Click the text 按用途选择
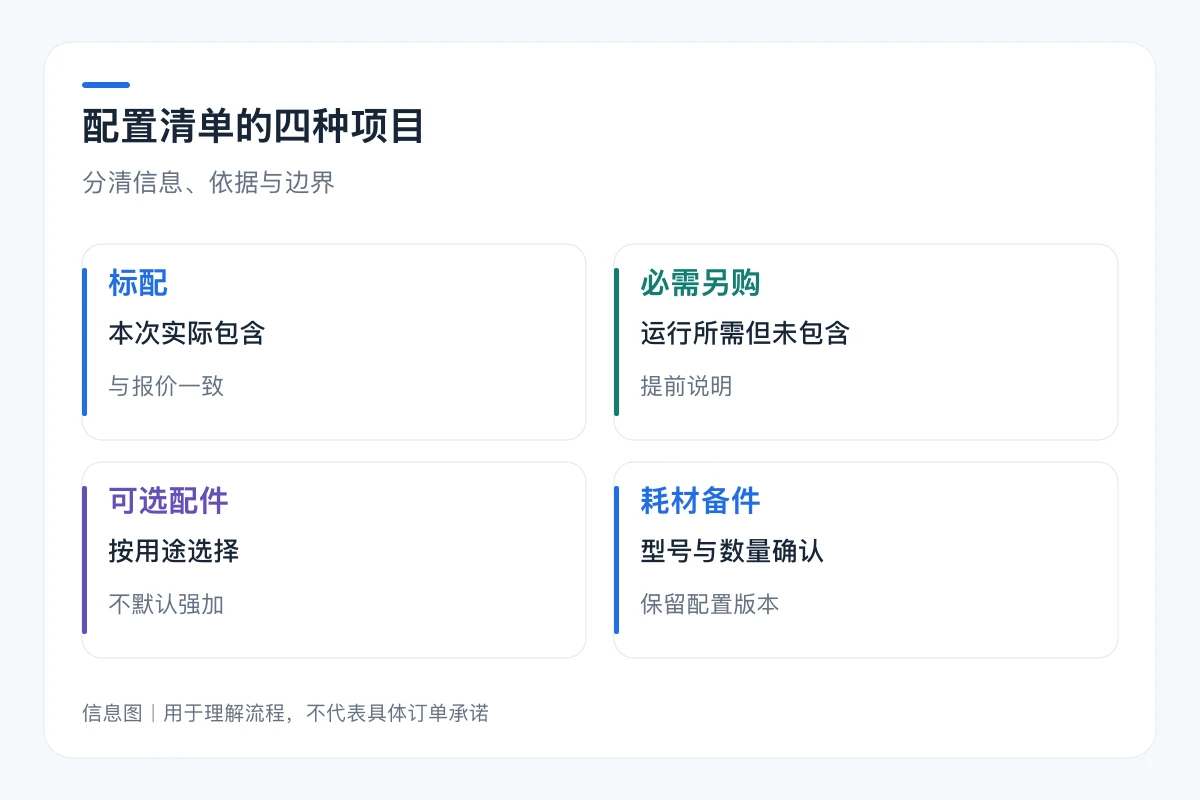Screen dimensions: 1200x800 [x=173, y=551]
